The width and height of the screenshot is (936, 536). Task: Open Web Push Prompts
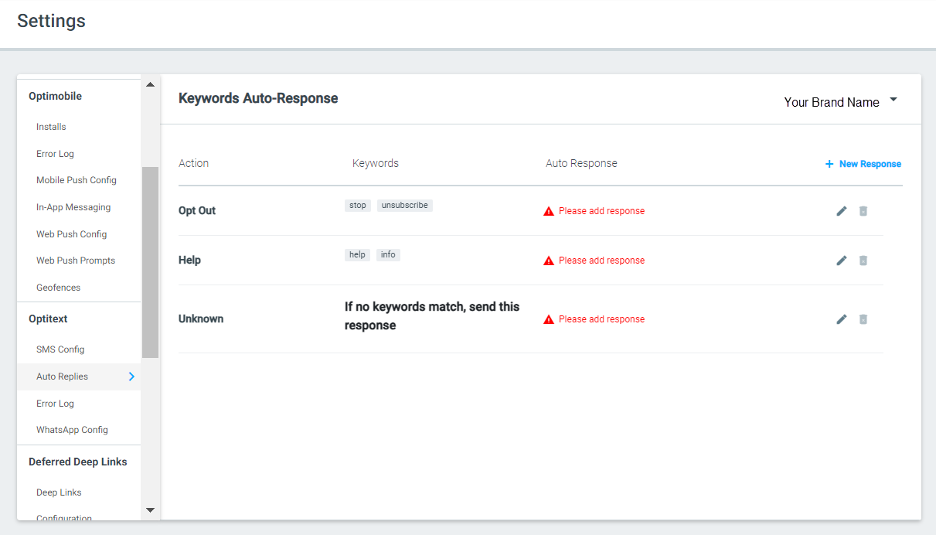pos(76,260)
